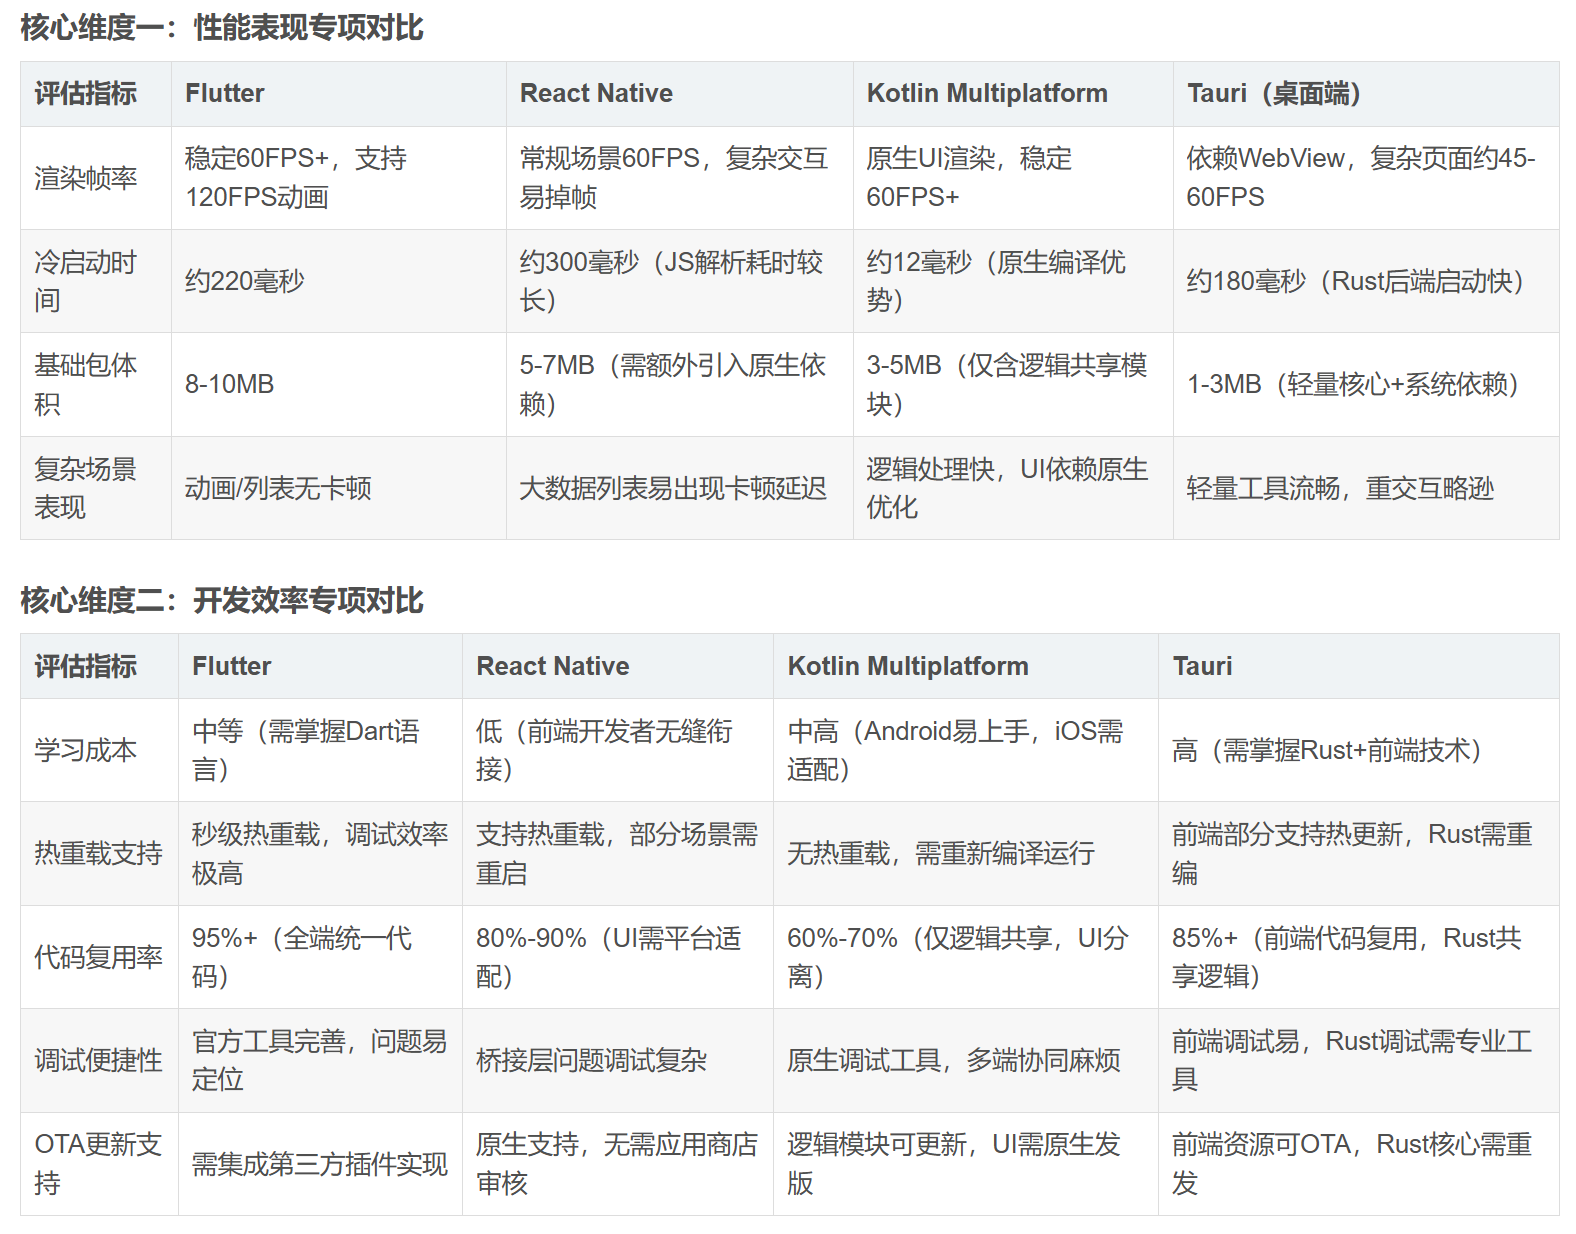The width and height of the screenshot is (1576, 1234).
Task: Select the 学习成本 row label
Action: 99,750
